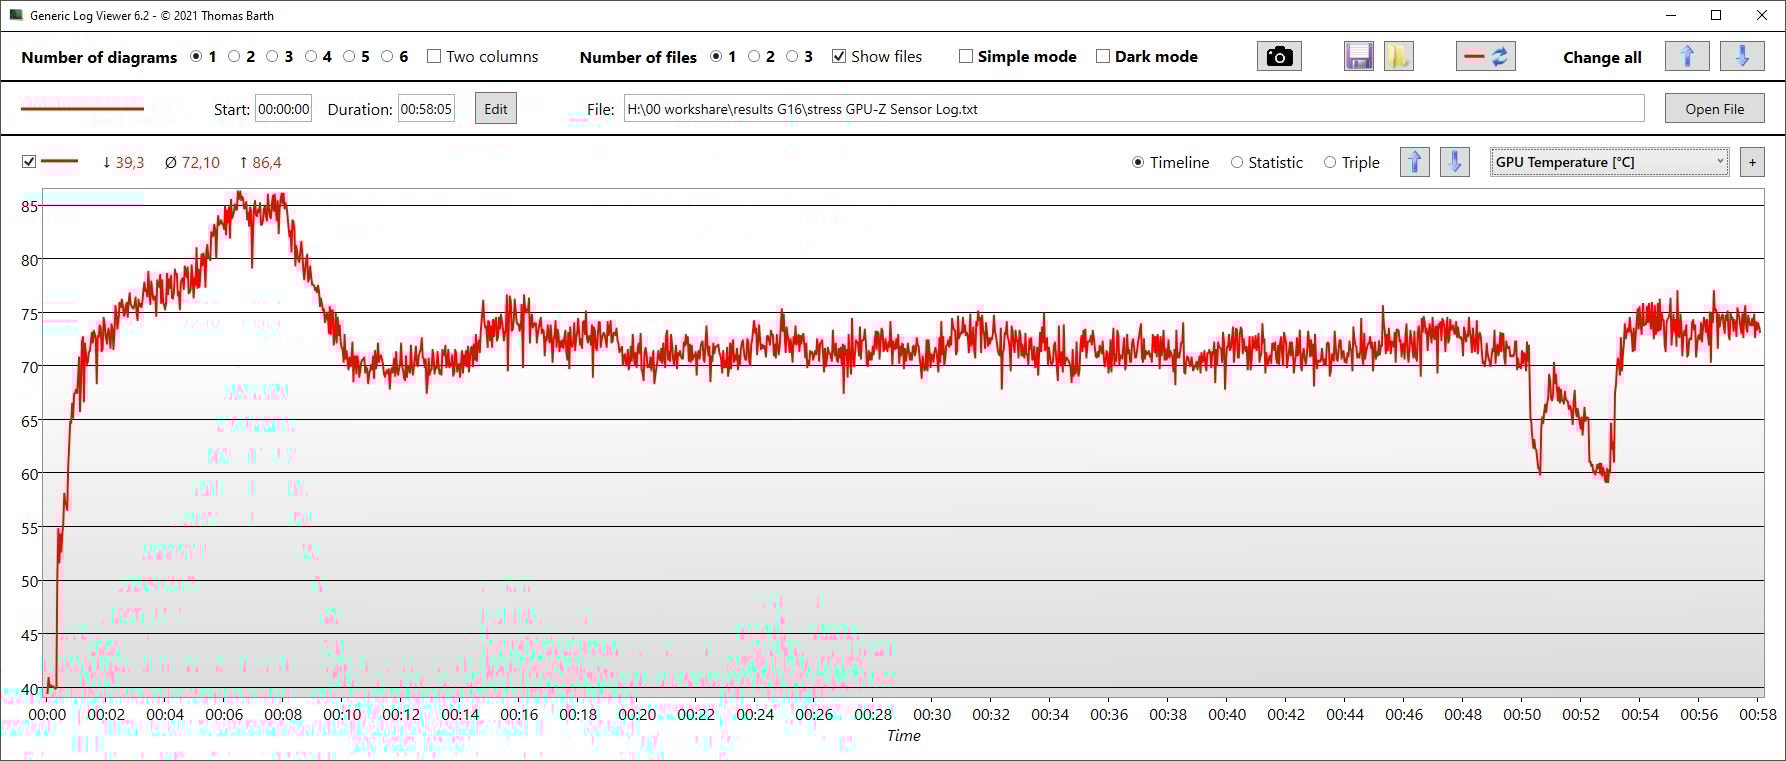The height and width of the screenshot is (761, 1786).
Task: Click the floppy disk save icon
Action: coord(1359,57)
